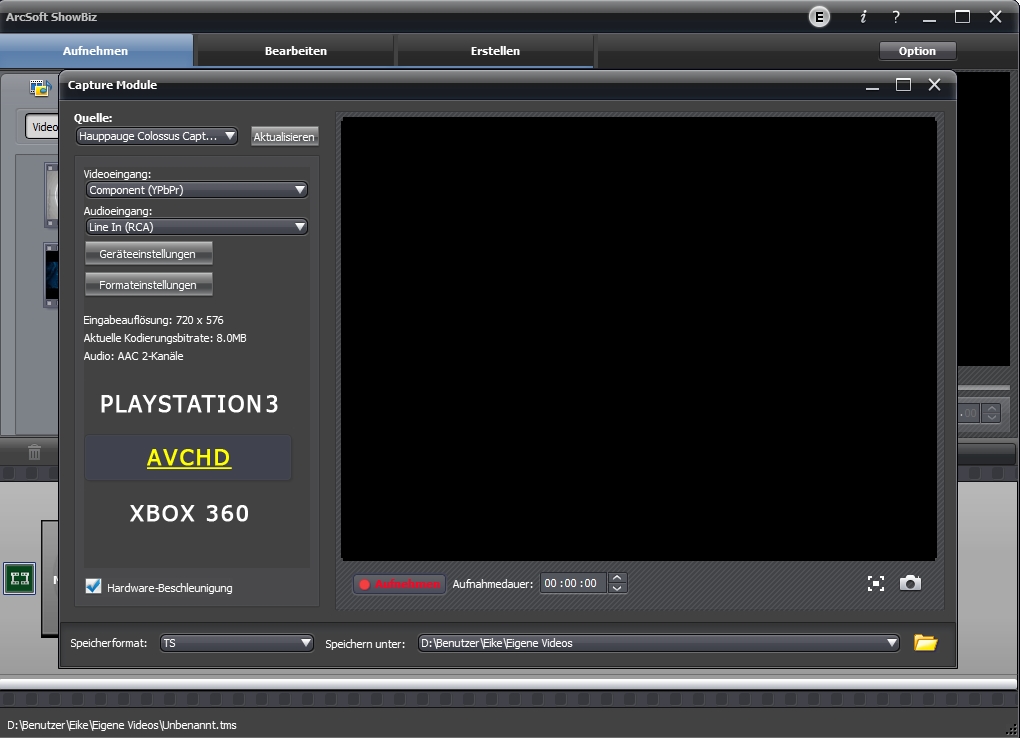
Task: Minimize the Capture Module window
Action: [x=872, y=85]
